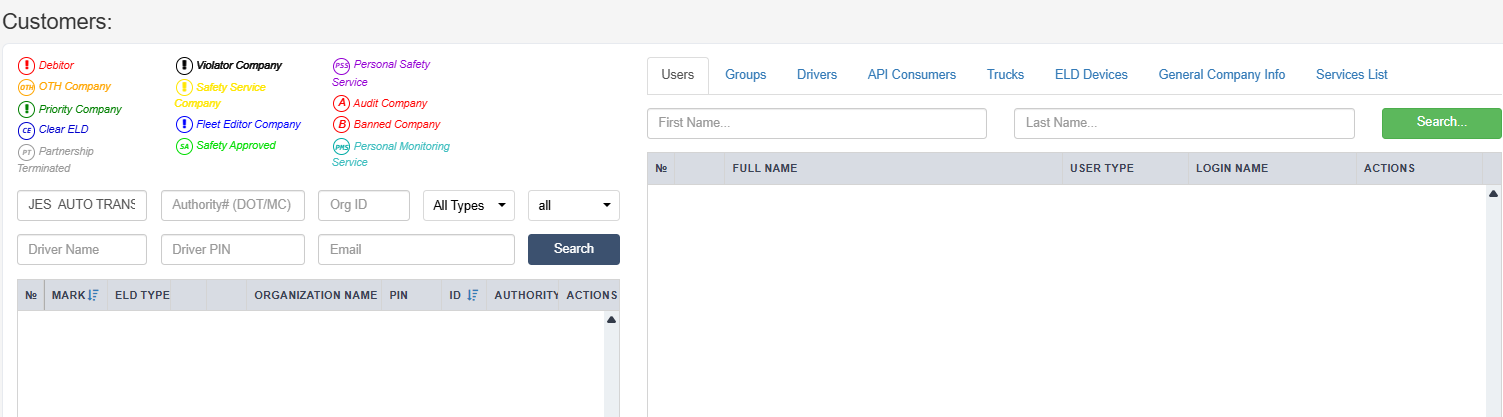The width and height of the screenshot is (1503, 417).
Task: Focus the Driver PIN input field
Action: 232,249
